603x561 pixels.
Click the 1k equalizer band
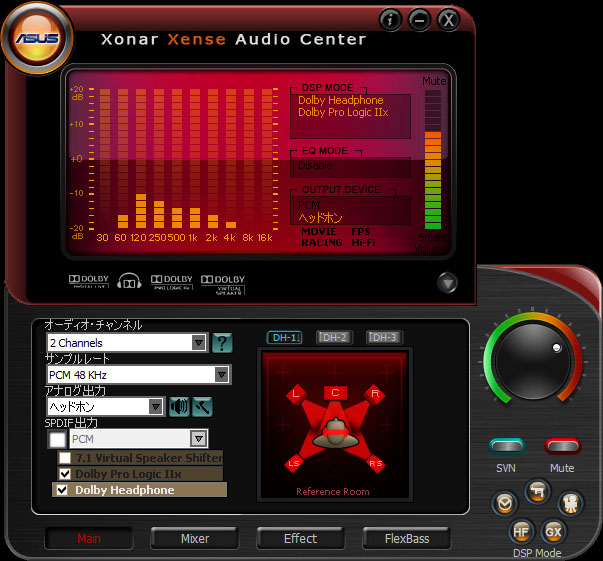coord(195,158)
